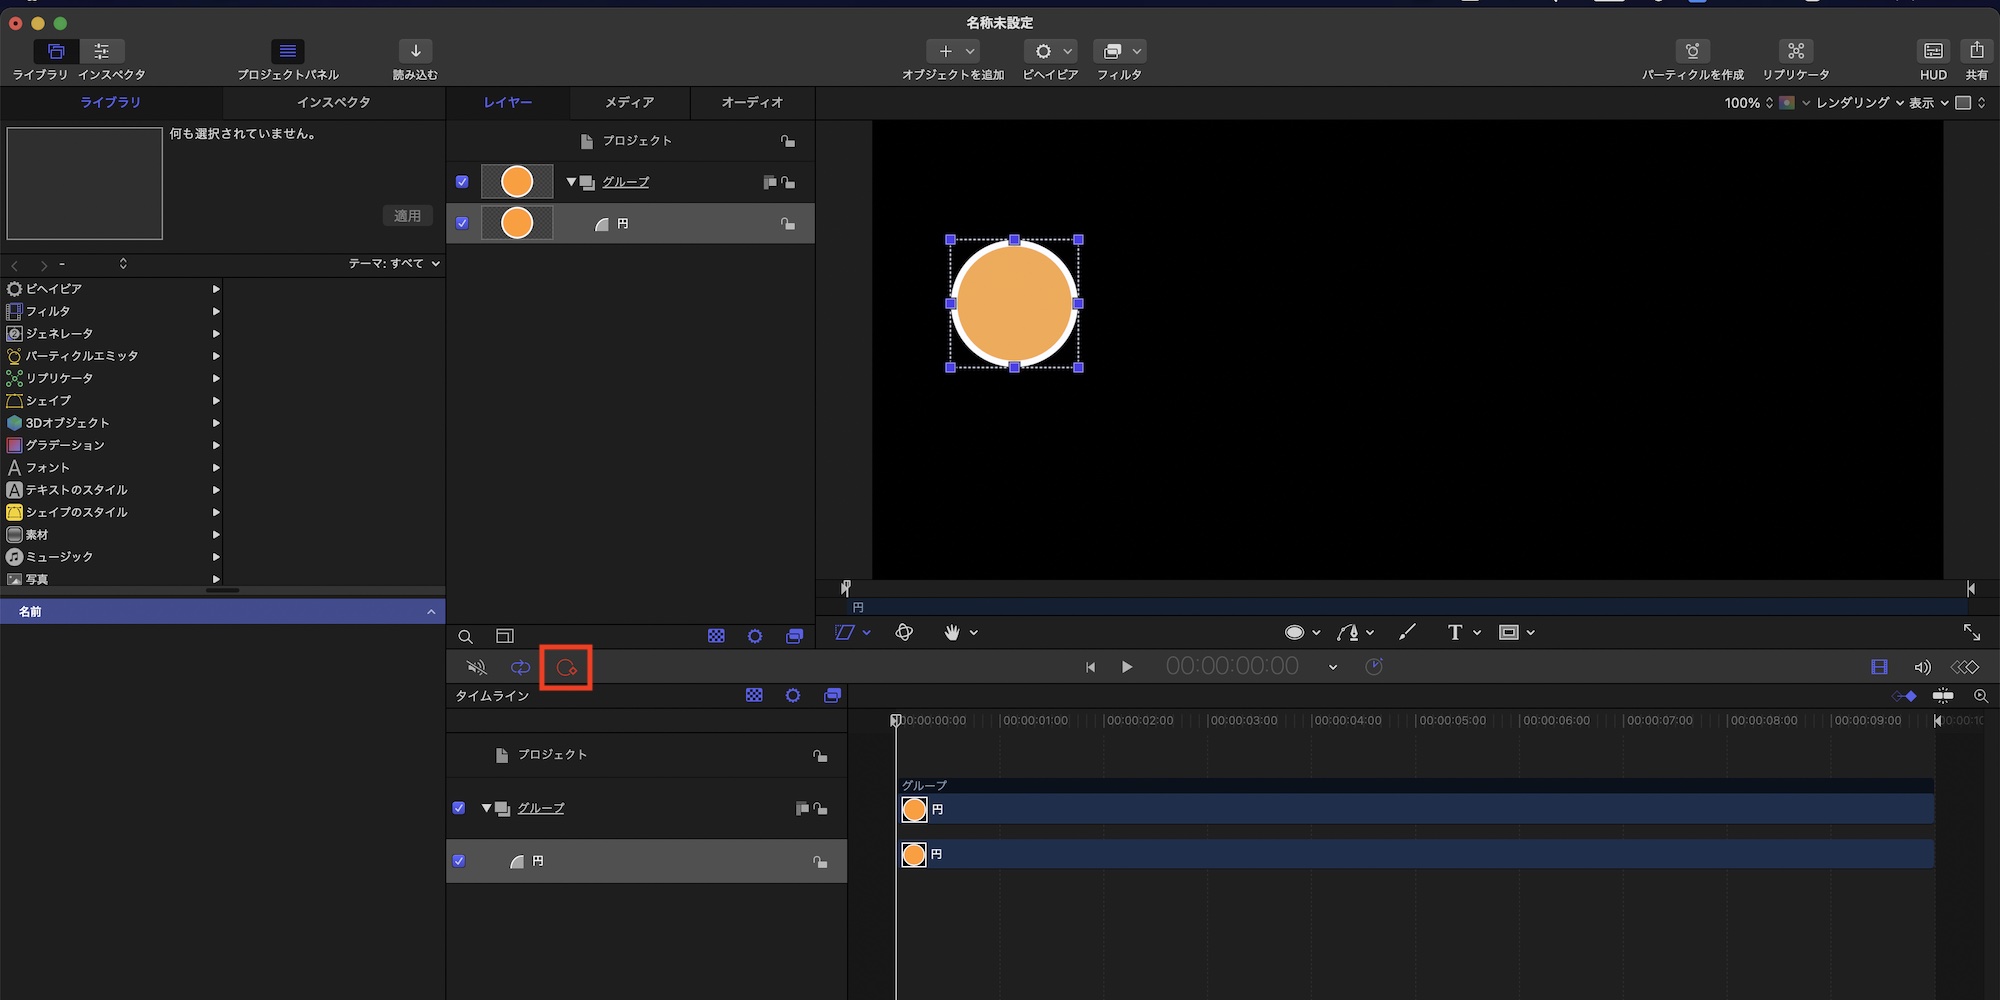Uncheck the グループ layer visibility checkbox
Viewport: 2000px width, 1000px height.
coord(462,182)
